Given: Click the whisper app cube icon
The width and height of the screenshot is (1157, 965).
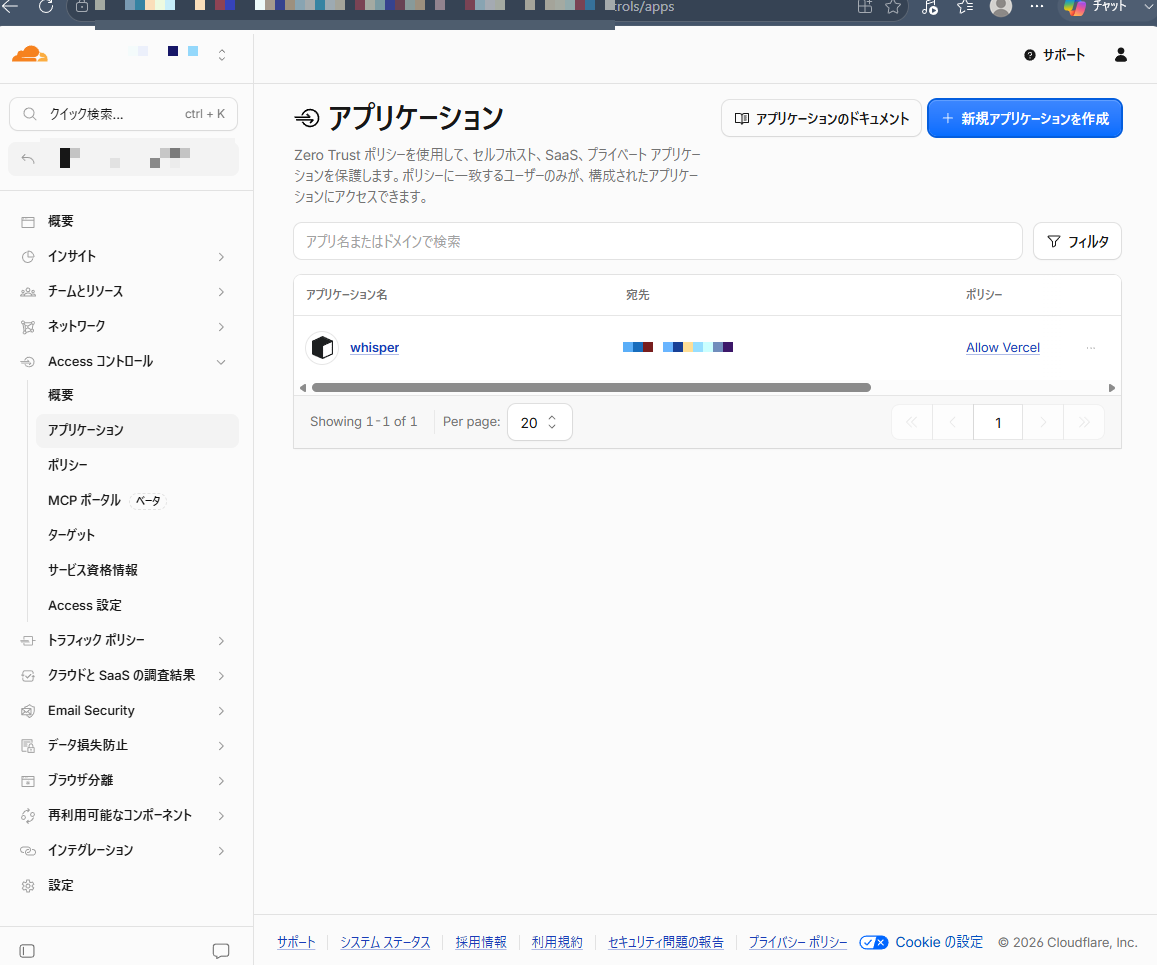Looking at the screenshot, I should [x=322, y=347].
